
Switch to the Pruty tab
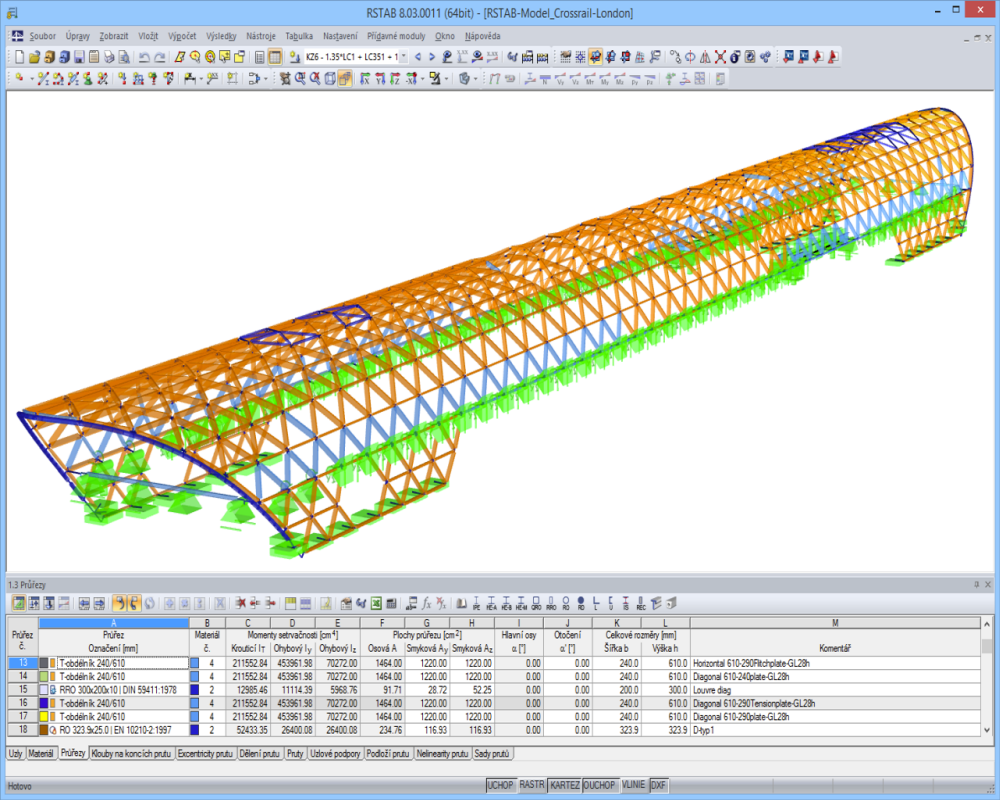click(x=295, y=753)
